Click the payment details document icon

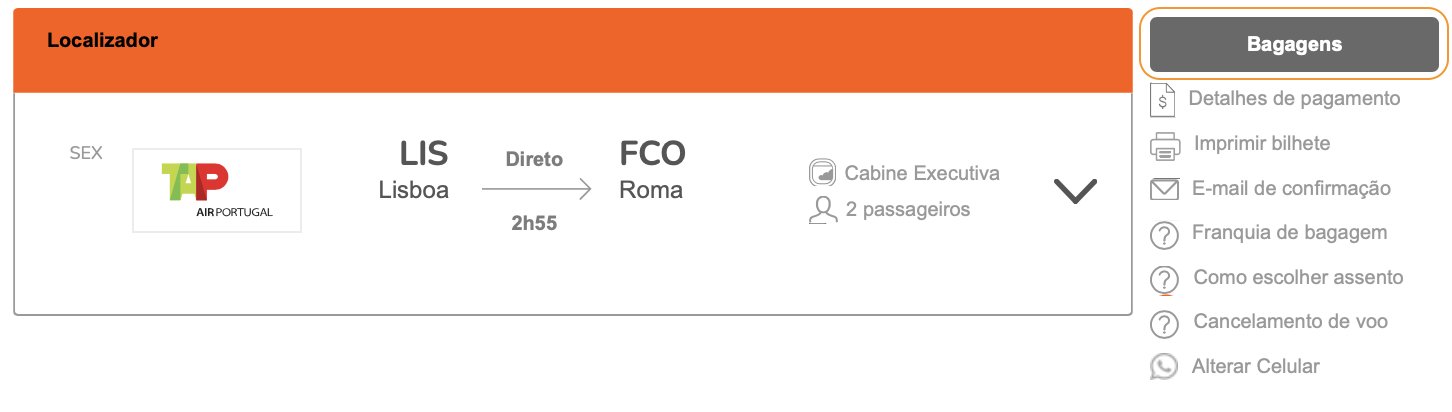[1163, 100]
